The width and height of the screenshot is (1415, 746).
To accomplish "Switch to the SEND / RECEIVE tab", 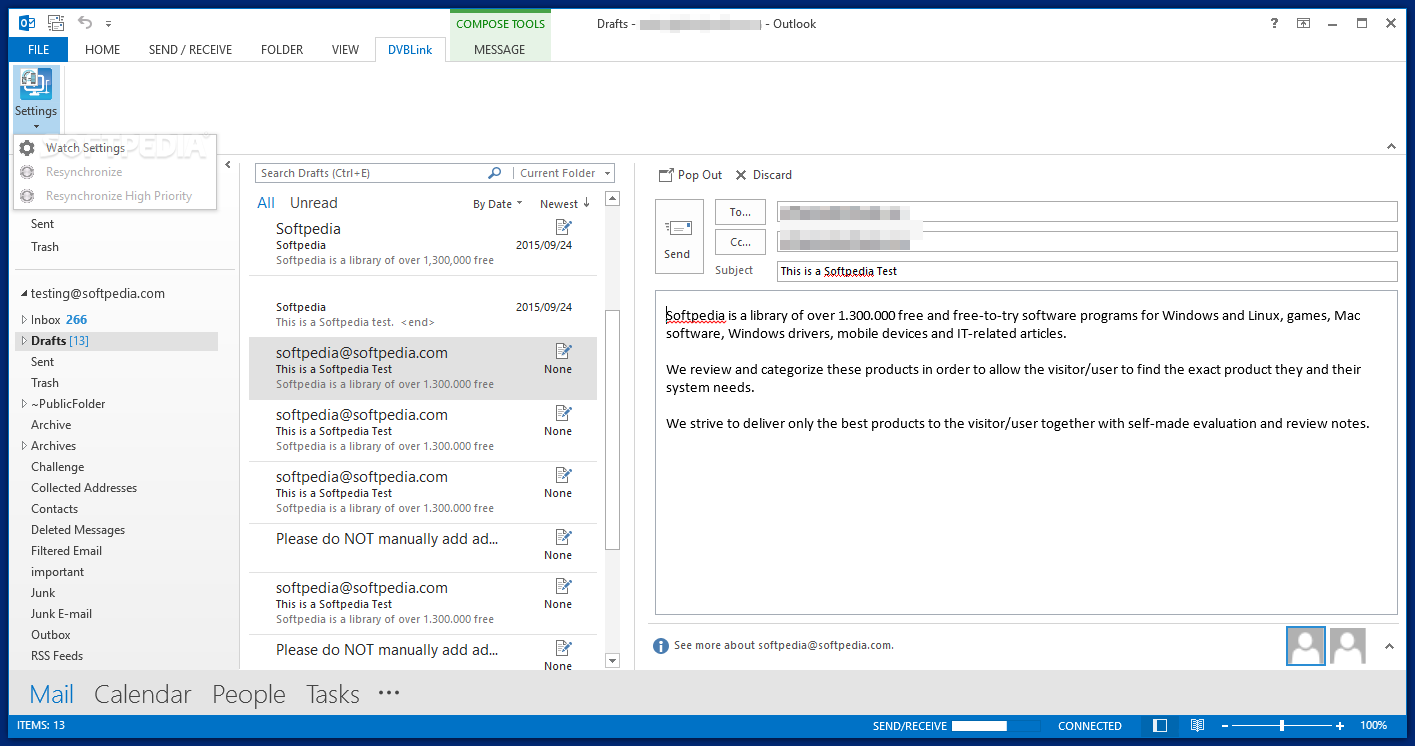I will (x=190, y=50).
